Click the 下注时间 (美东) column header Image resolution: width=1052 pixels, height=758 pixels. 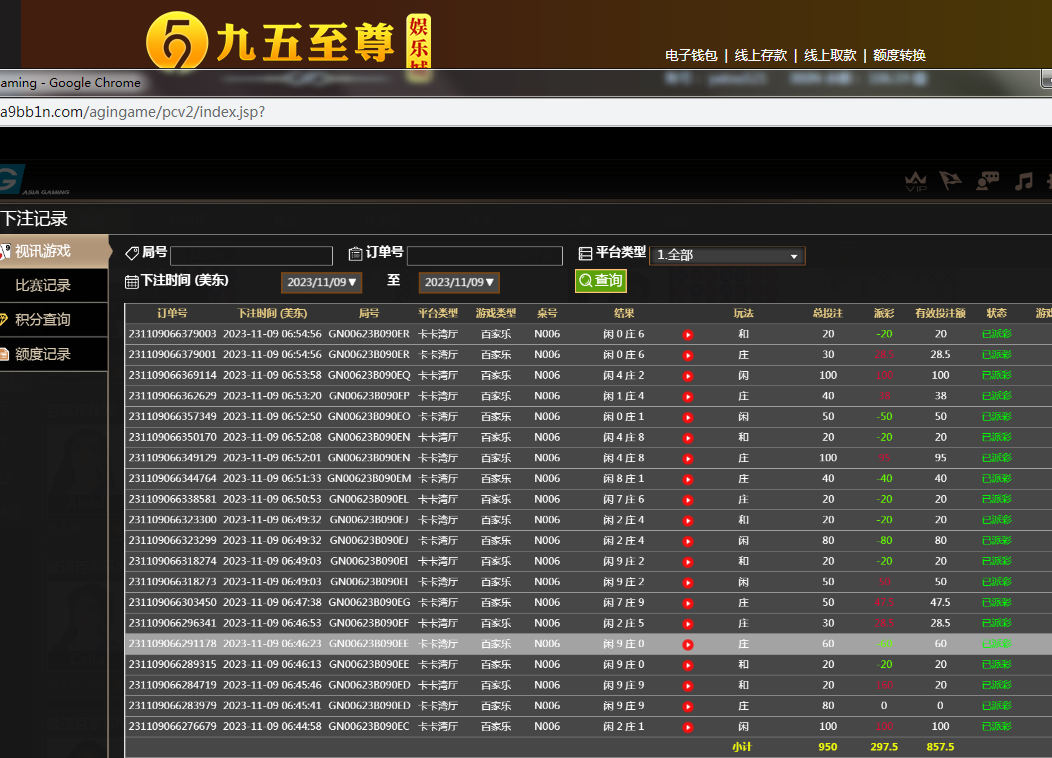point(272,313)
